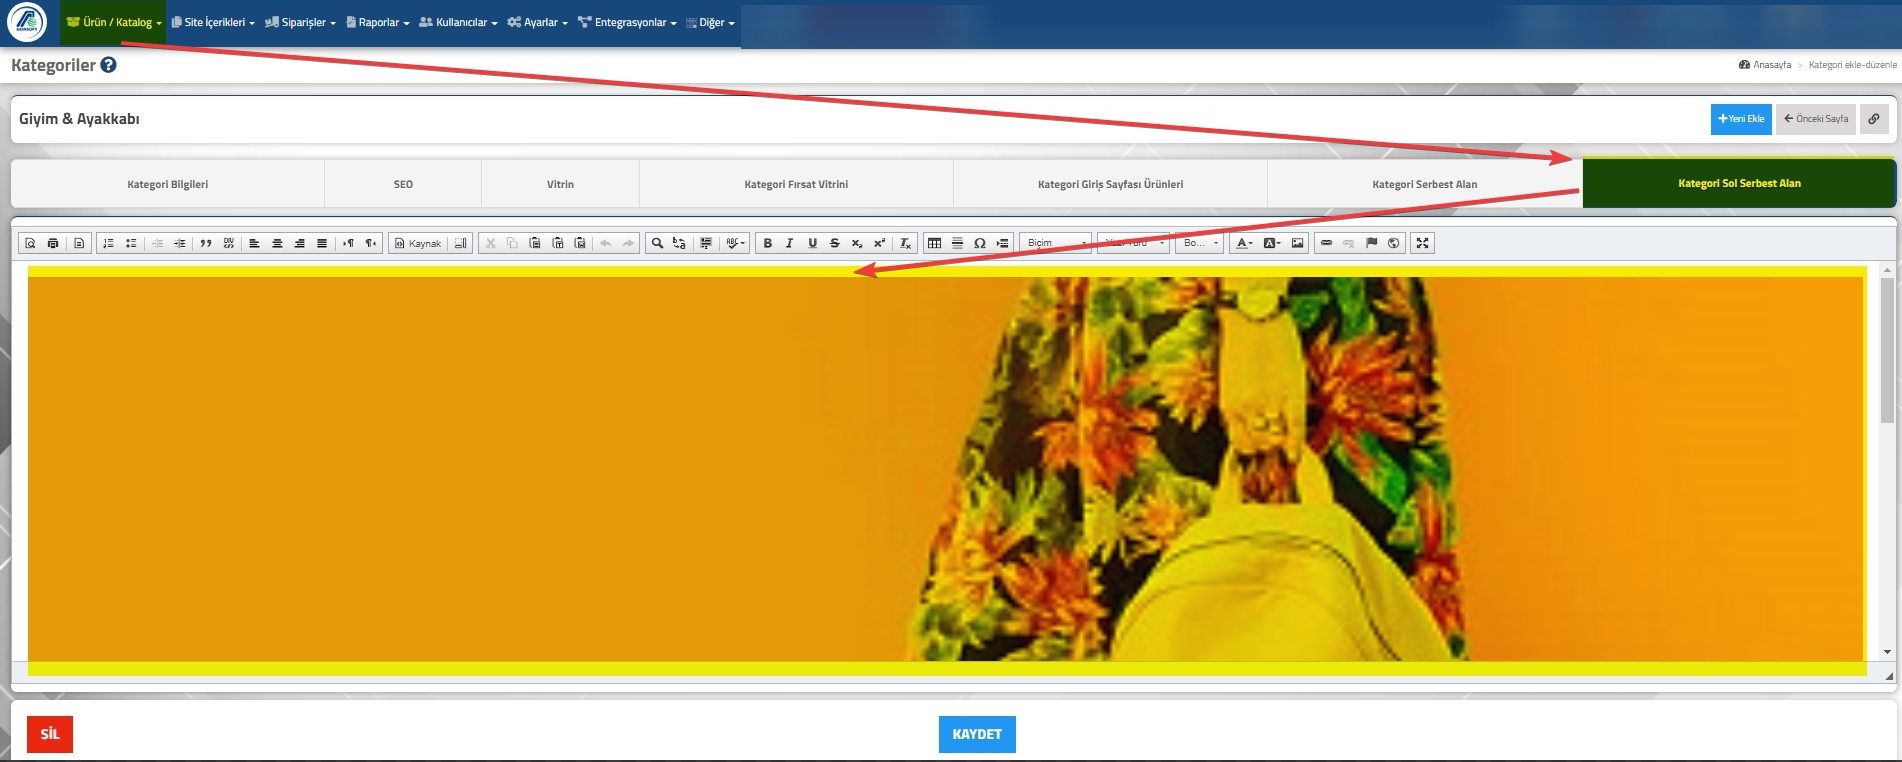Screen dimensions: 1902x762
Task: Switch to the SEO tab
Action: point(403,184)
